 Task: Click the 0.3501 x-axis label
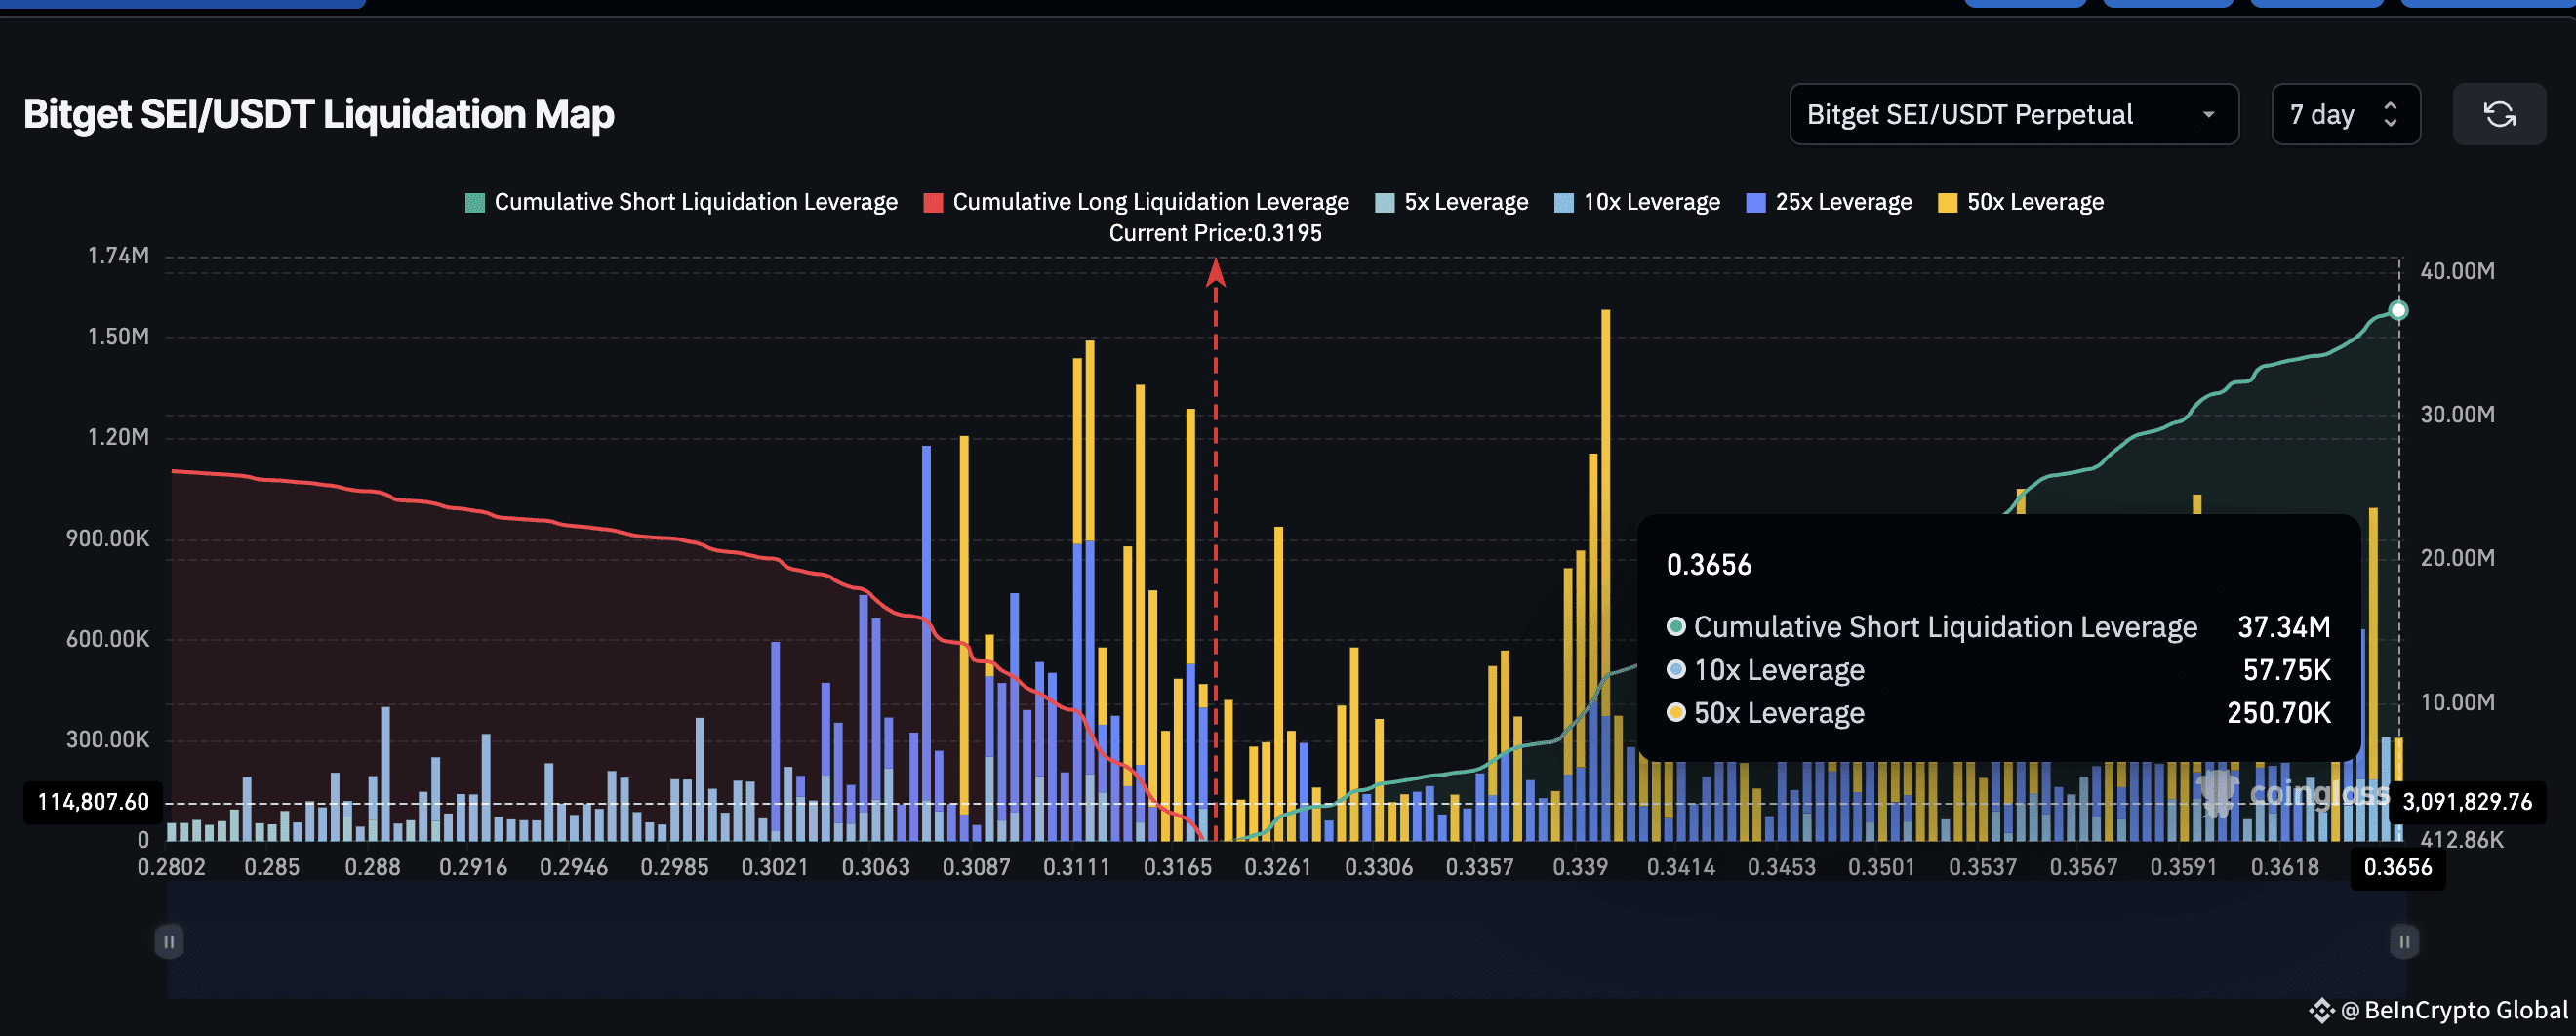(1882, 867)
